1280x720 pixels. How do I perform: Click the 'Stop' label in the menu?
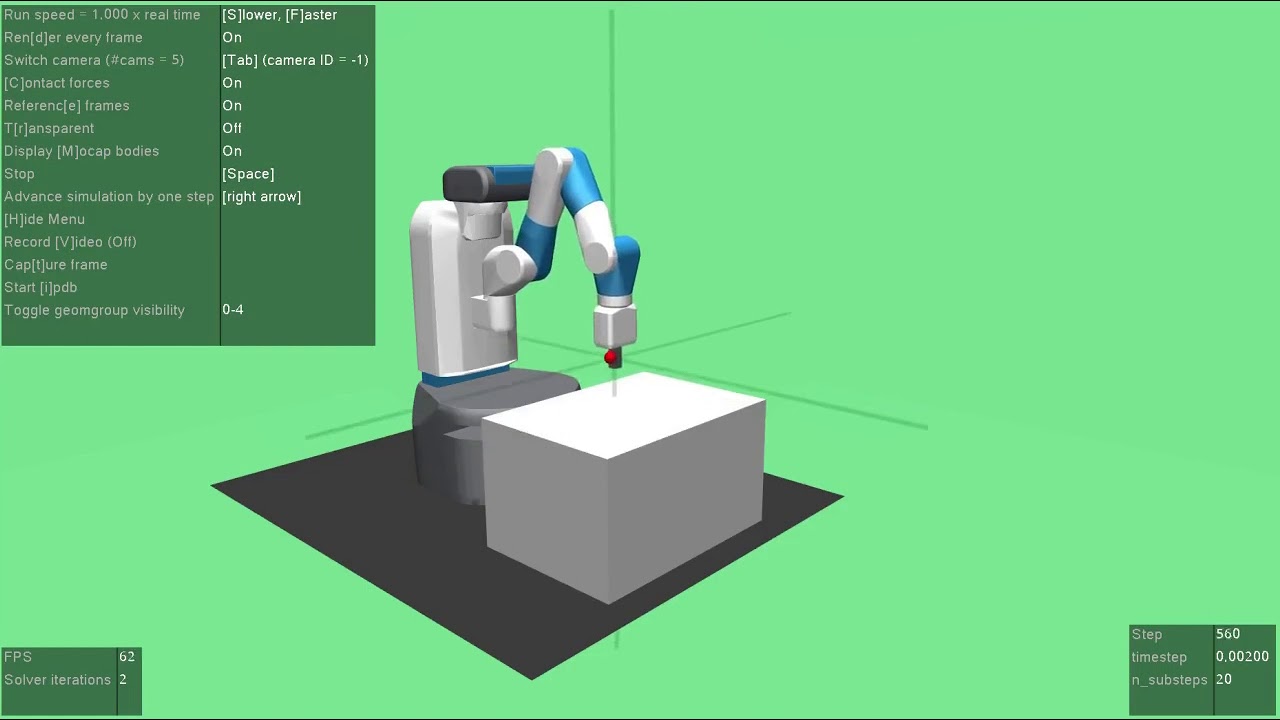(x=19, y=174)
